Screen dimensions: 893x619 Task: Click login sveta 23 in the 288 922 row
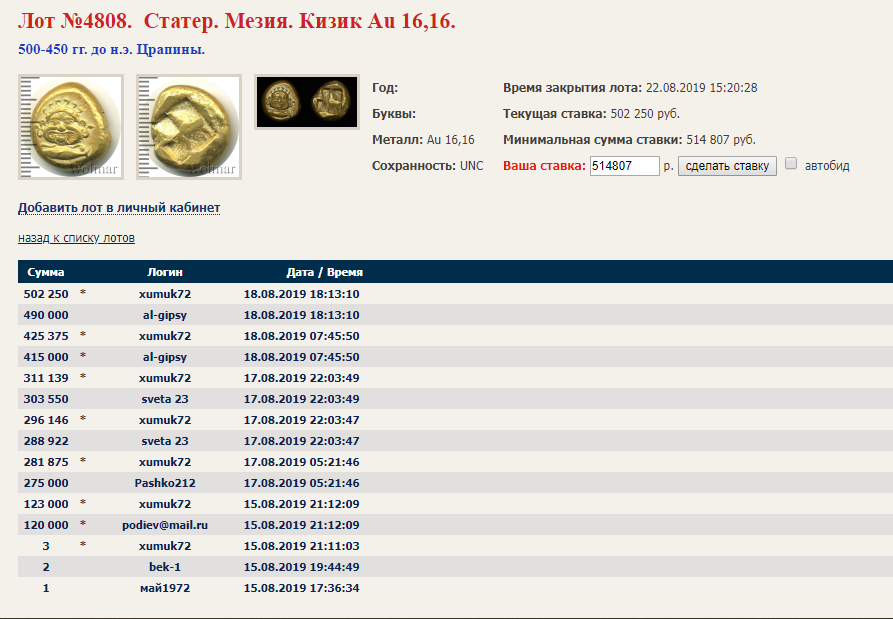click(165, 441)
